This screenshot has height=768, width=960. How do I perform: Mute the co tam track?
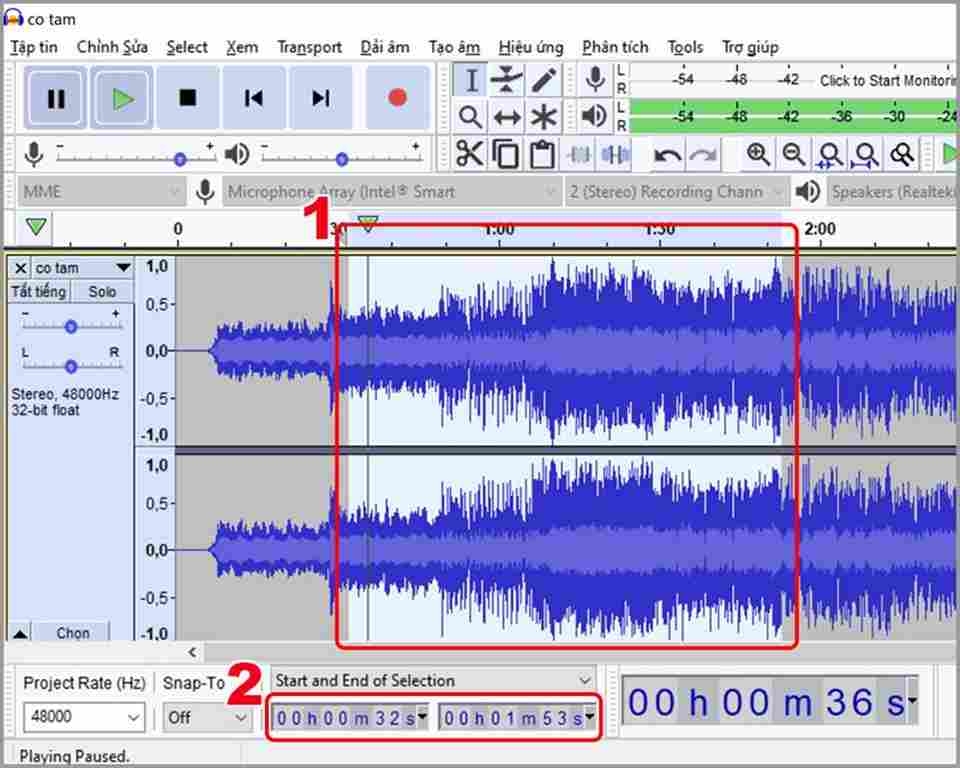[37, 291]
